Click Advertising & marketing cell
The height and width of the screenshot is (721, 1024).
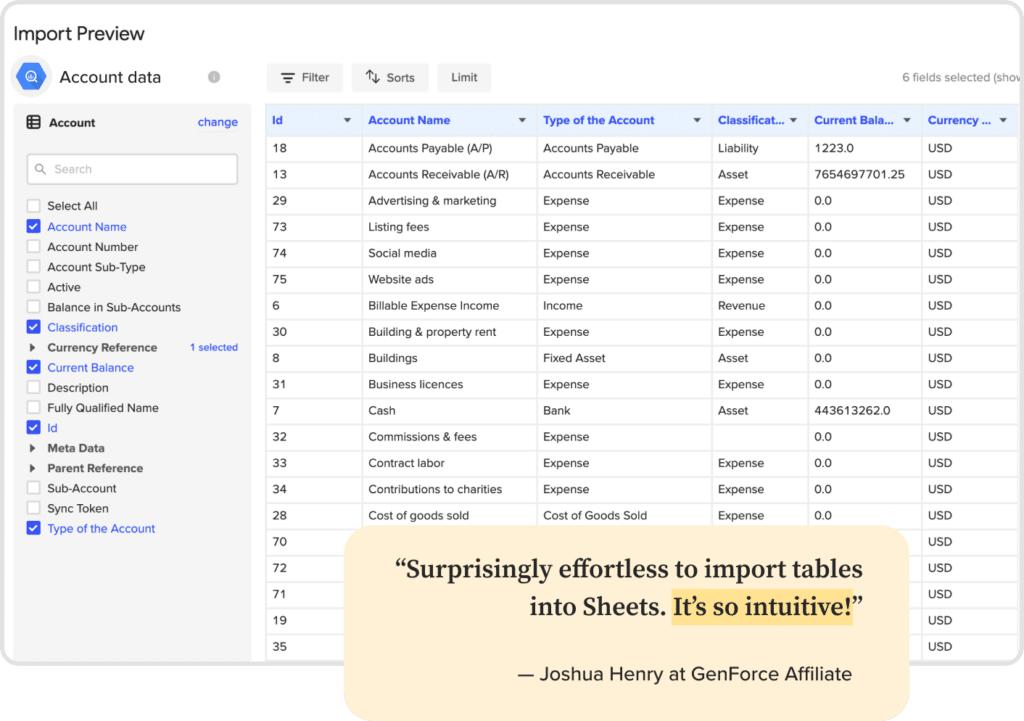pyautogui.click(x=449, y=200)
